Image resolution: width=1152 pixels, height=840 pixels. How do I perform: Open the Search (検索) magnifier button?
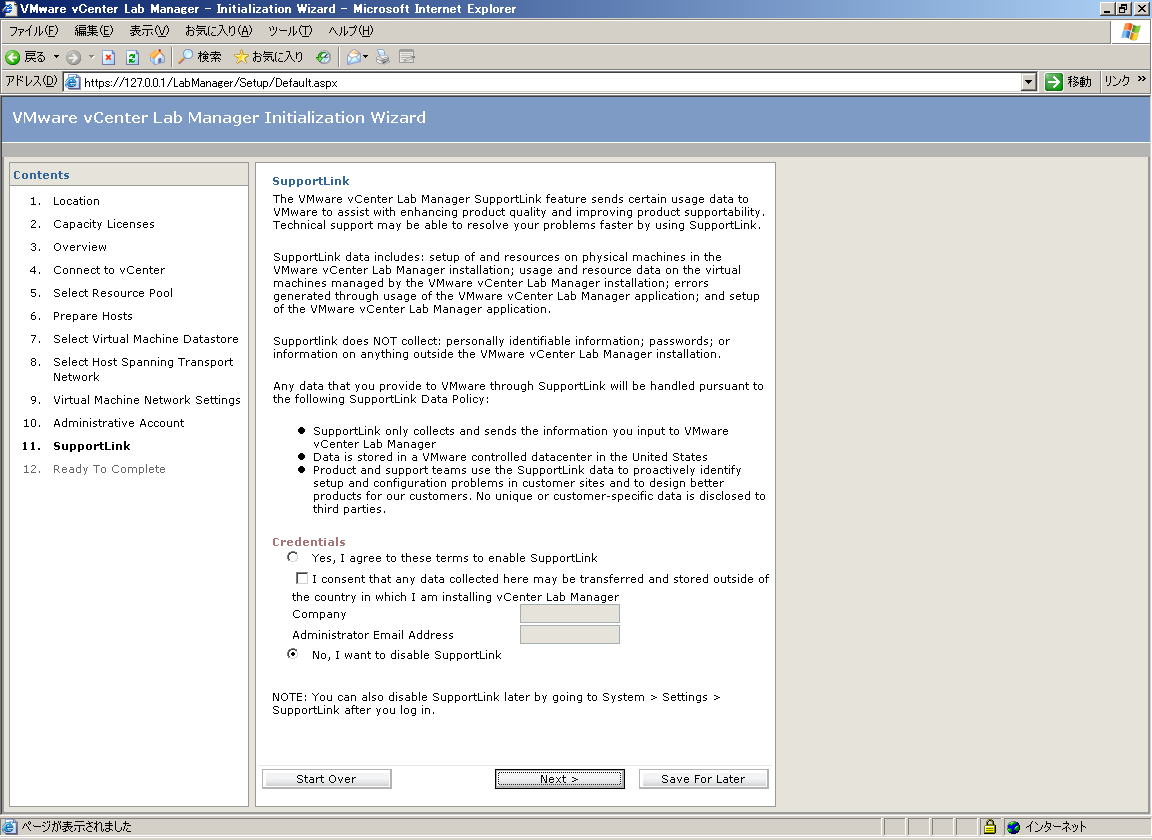tap(200, 57)
